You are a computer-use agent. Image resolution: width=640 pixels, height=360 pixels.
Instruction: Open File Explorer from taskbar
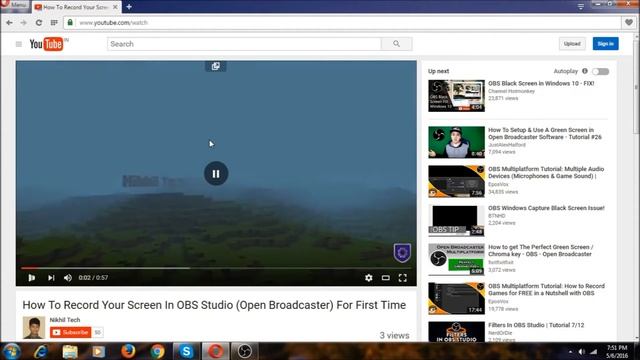point(70,351)
